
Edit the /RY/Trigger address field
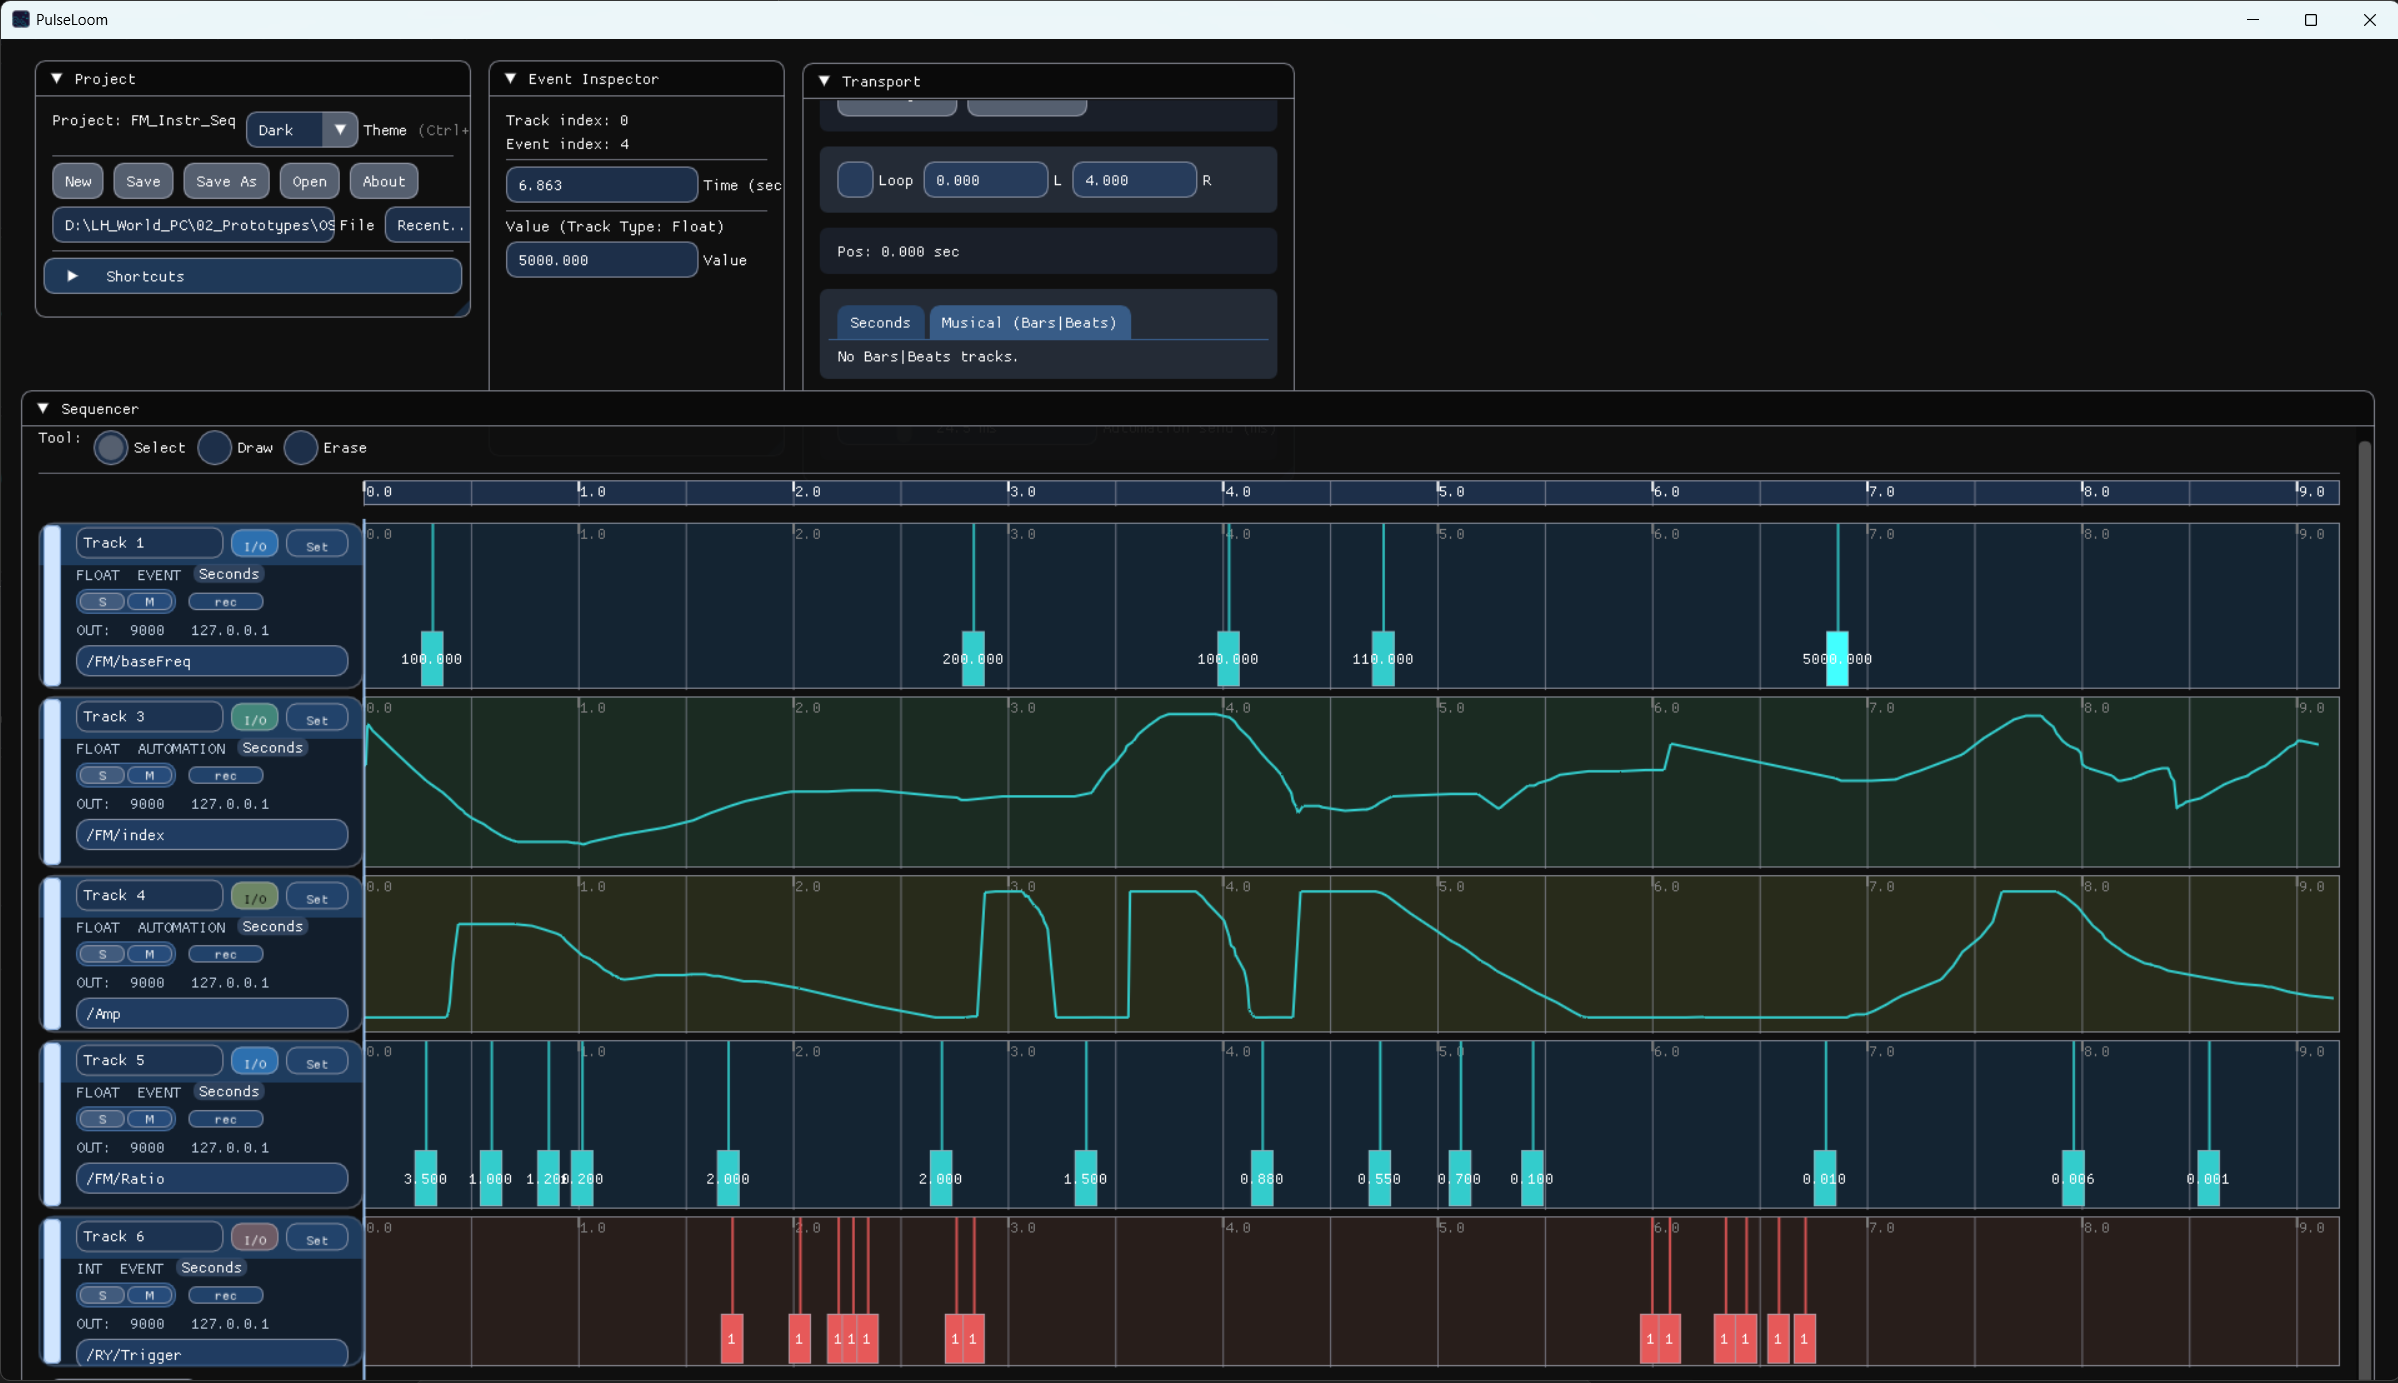212,1355
